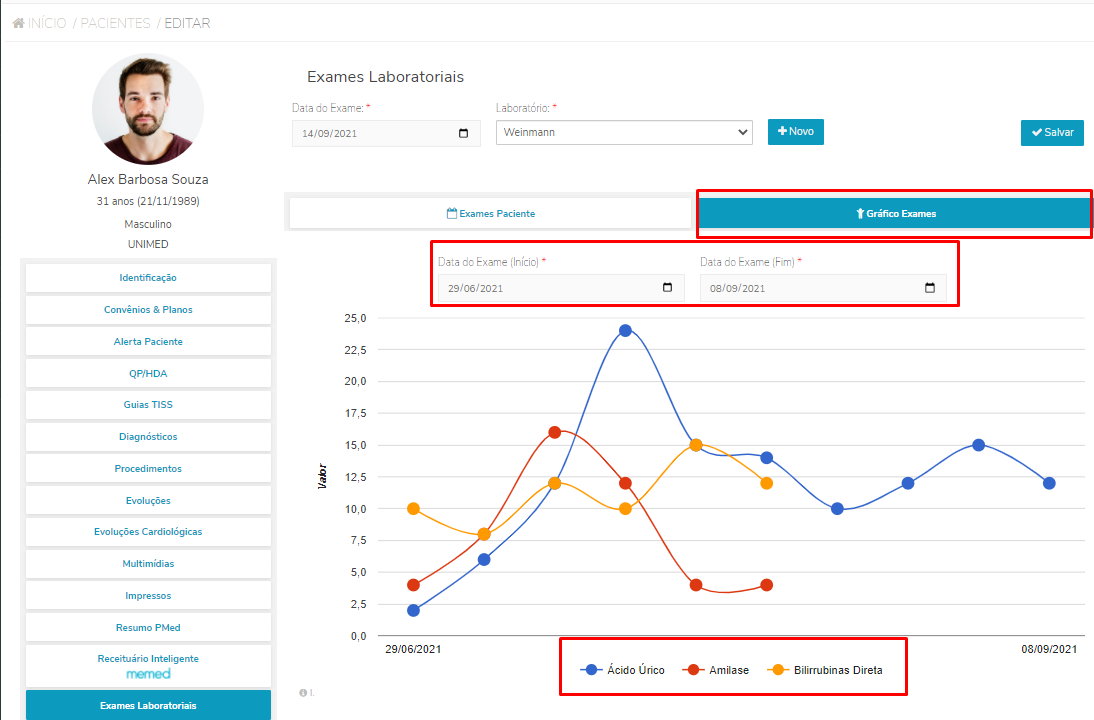Go to INÍCIO breadcrumb link
Image resolution: width=1094 pixels, height=720 pixels.
click(47, 23)
